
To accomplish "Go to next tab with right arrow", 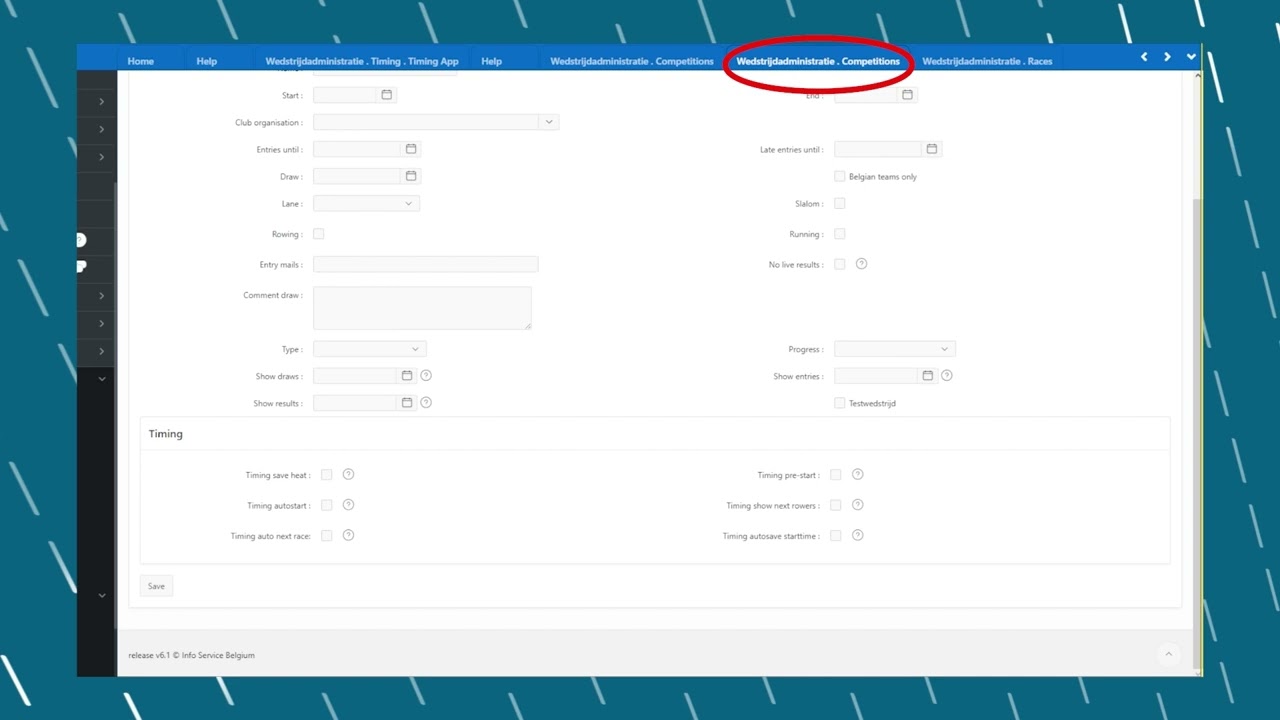I will 1167,57.
